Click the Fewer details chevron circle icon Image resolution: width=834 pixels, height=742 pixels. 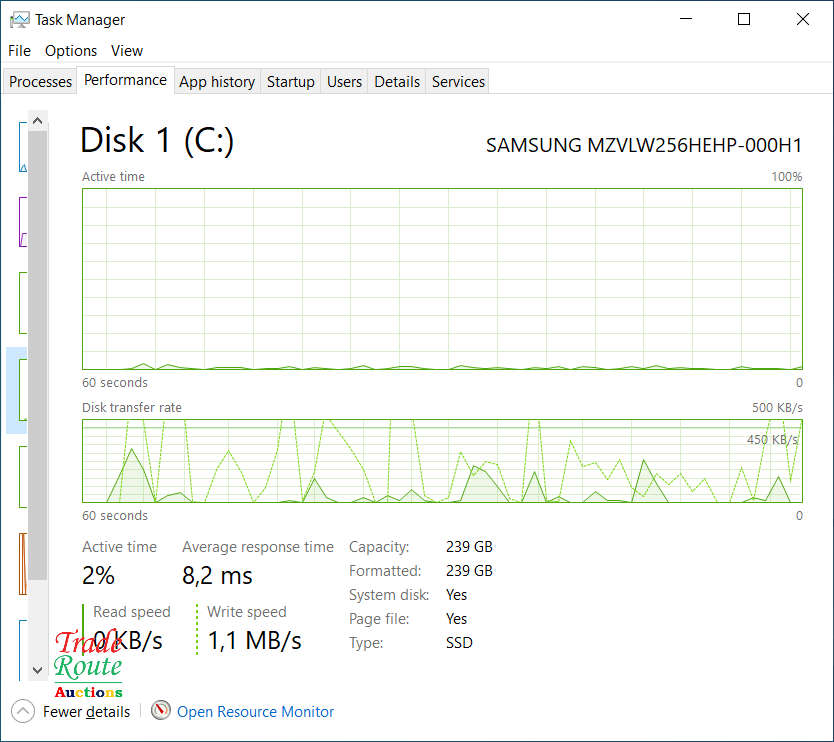click(23, 711)
